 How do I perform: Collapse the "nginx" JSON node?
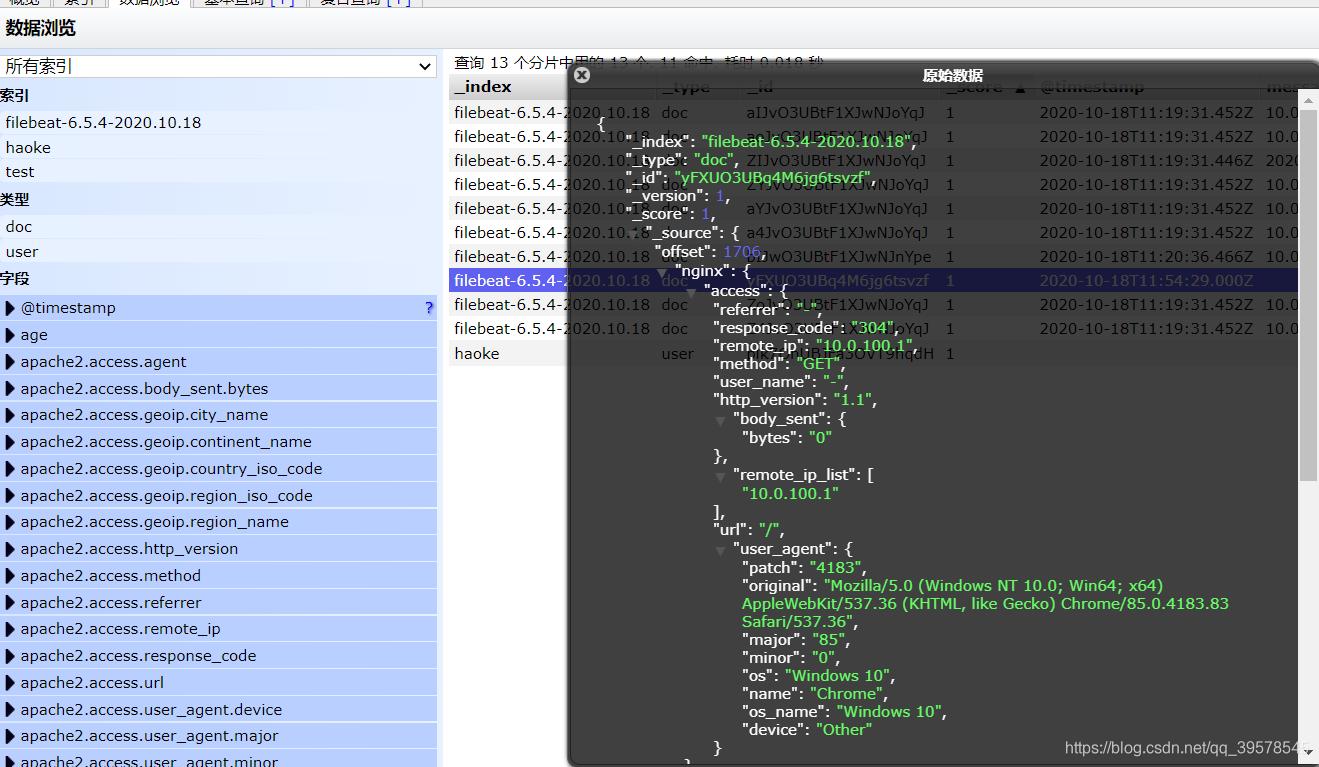[661, 273]
